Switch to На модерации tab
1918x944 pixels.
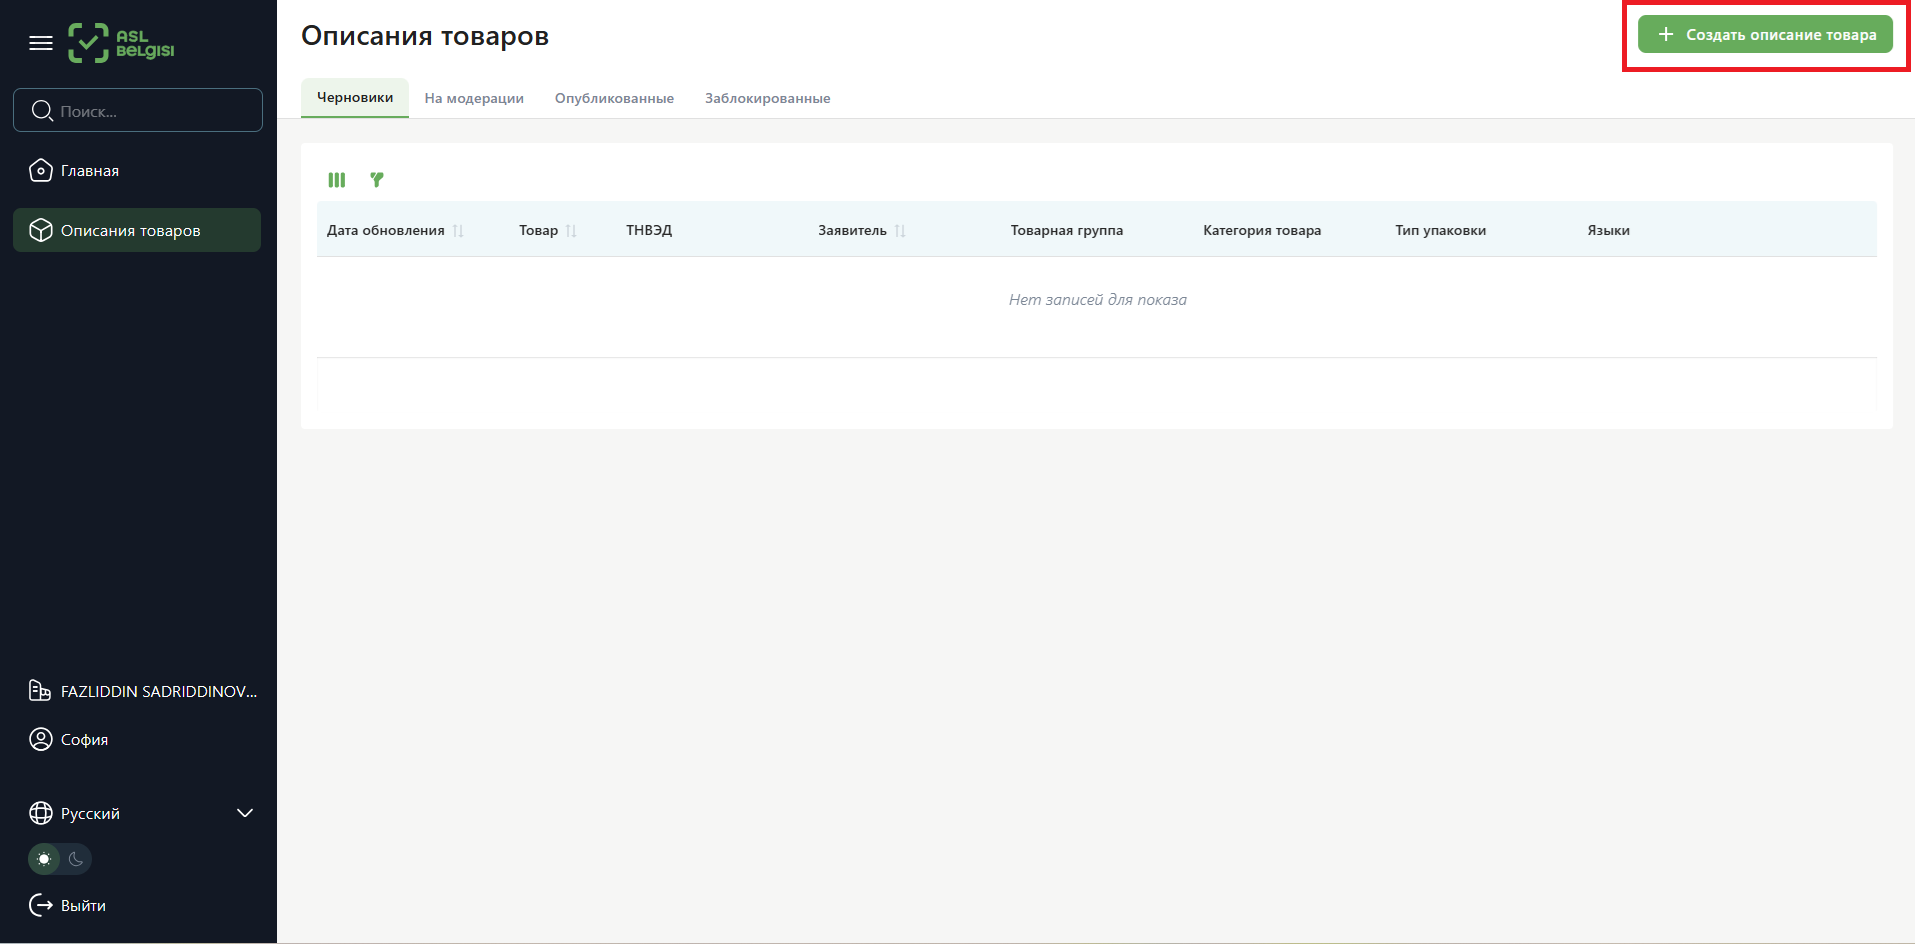click(474, 98)
